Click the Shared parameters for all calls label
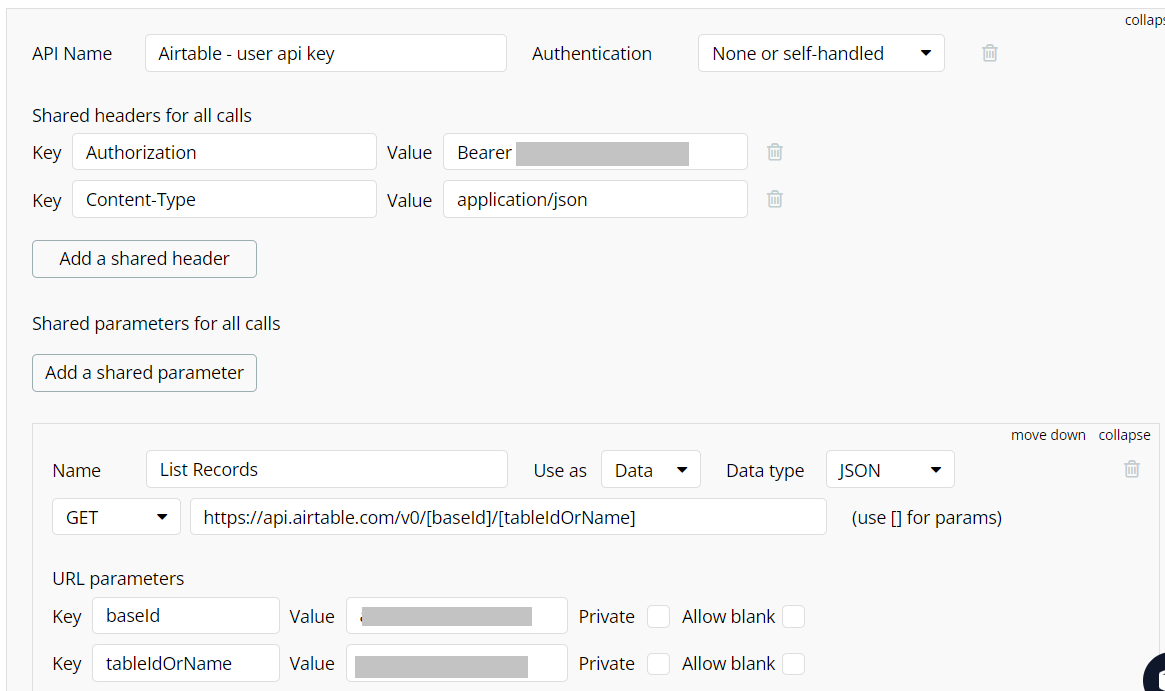The width and height of the screenshot is (1165, 691). 156,323
